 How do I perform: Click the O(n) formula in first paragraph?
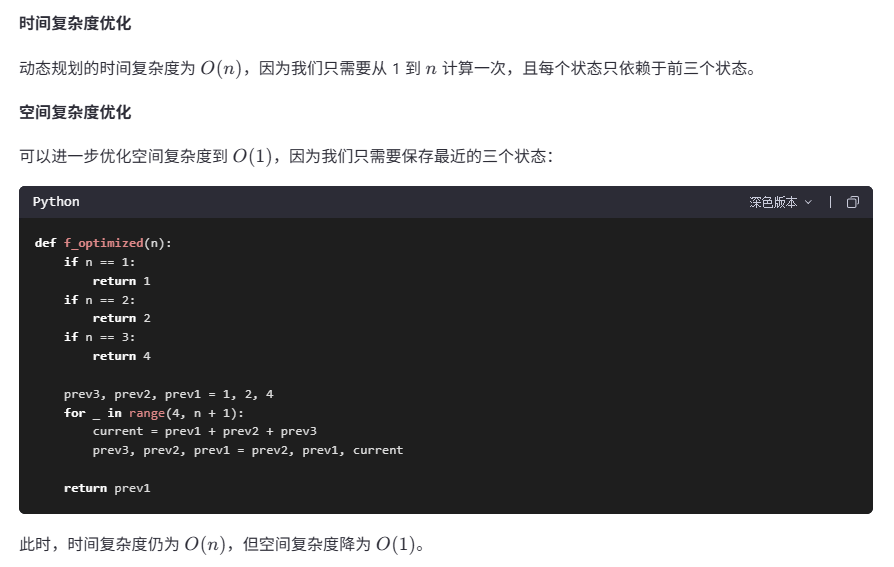point(221,68)
